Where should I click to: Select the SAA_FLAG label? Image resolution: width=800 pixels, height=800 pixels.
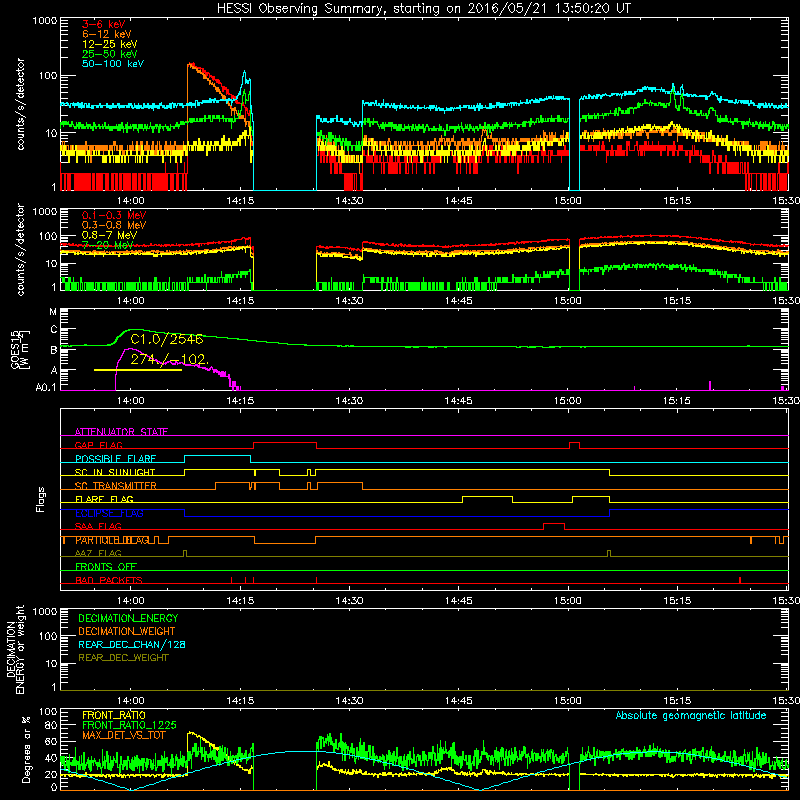click(98, 526)
